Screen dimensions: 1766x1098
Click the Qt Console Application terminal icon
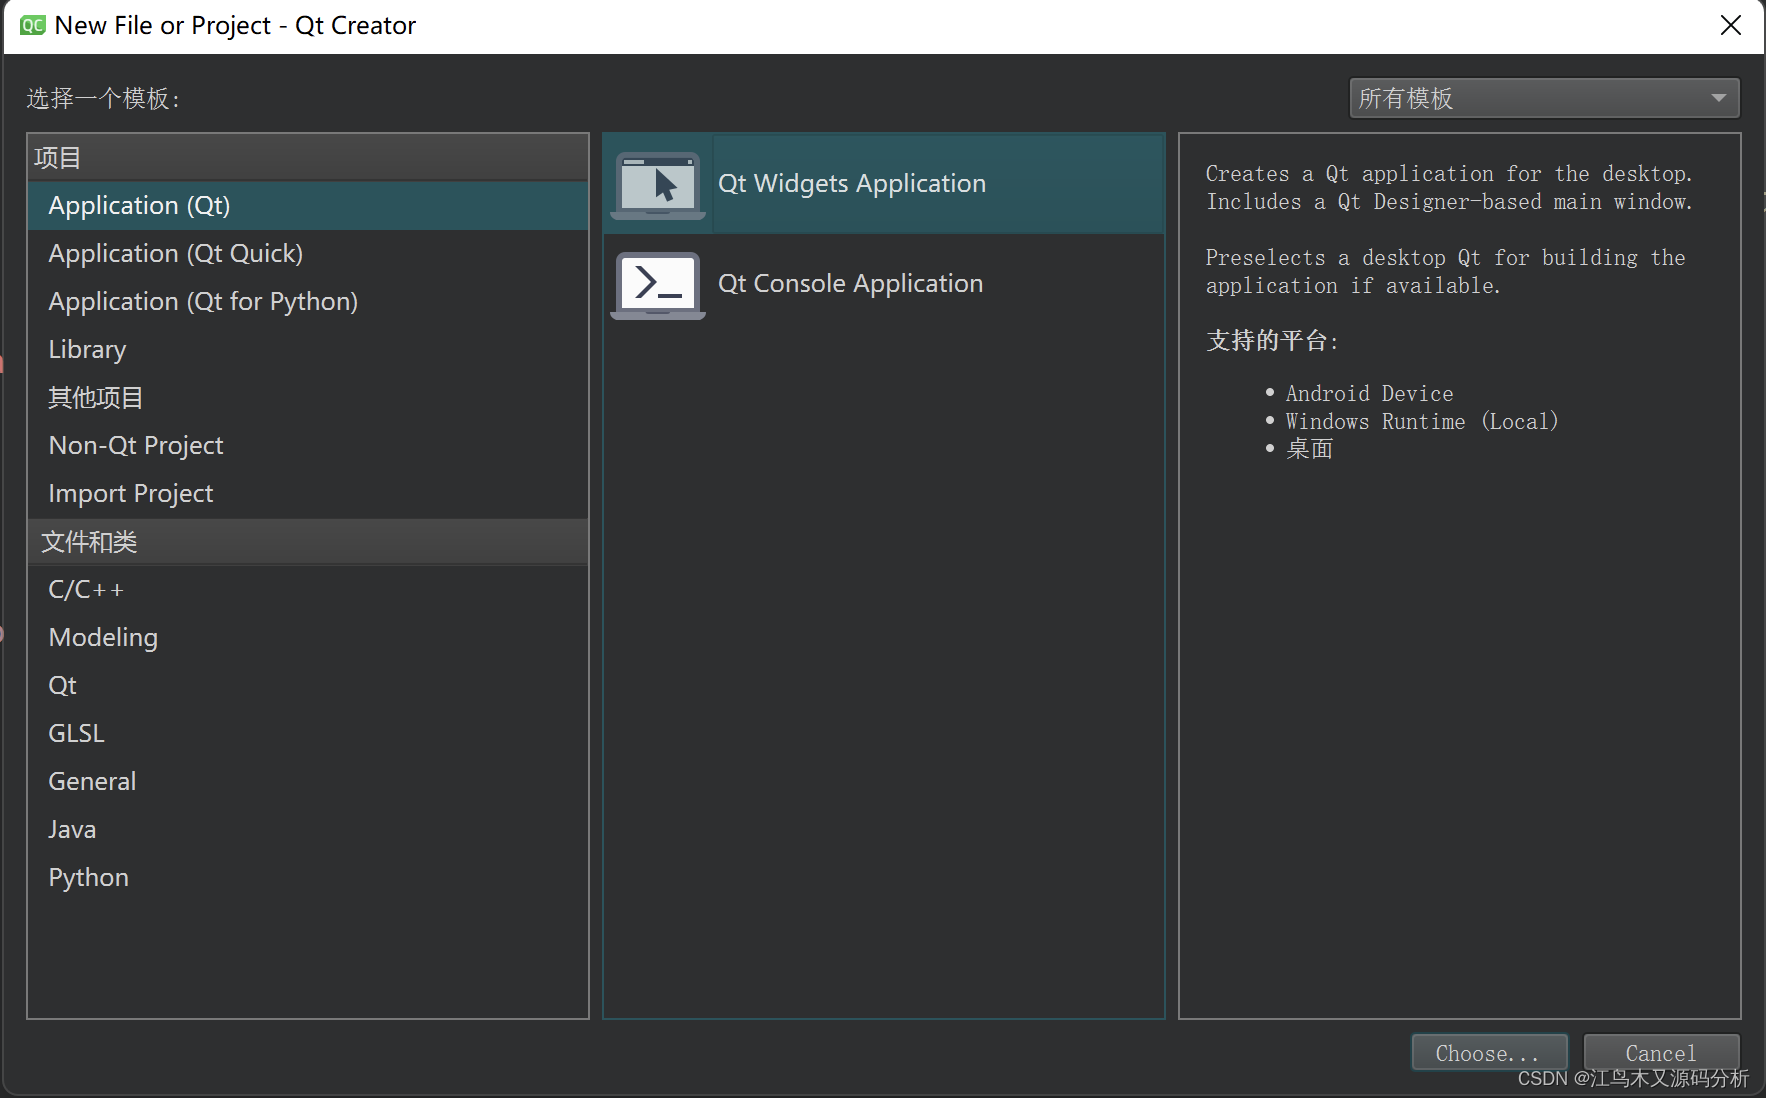(658, 285)
